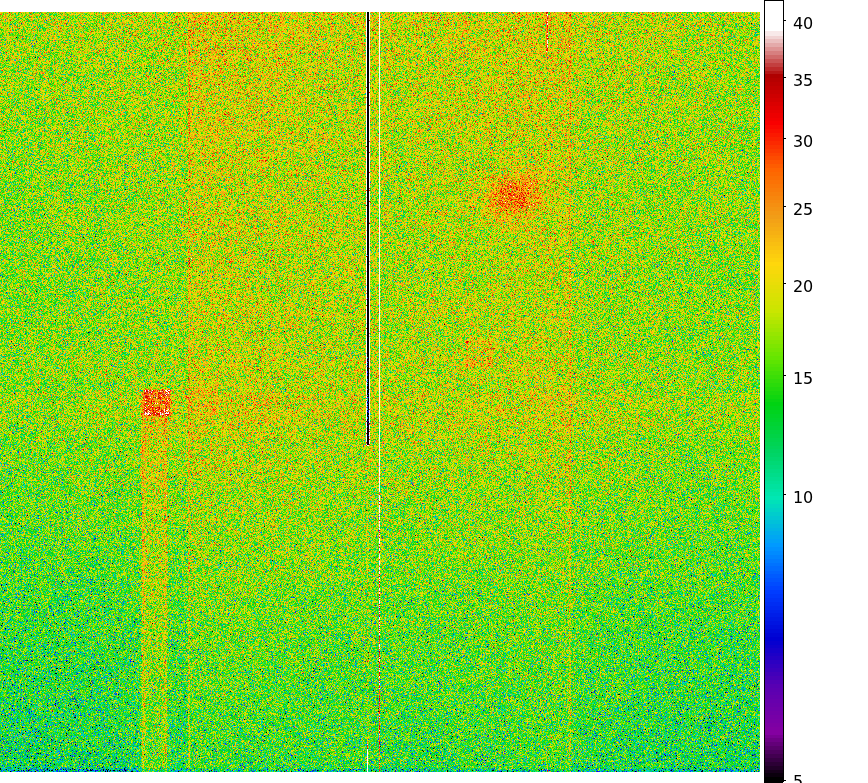
Task: Click the colorbar label 40
Action: (x=802, y=24)
